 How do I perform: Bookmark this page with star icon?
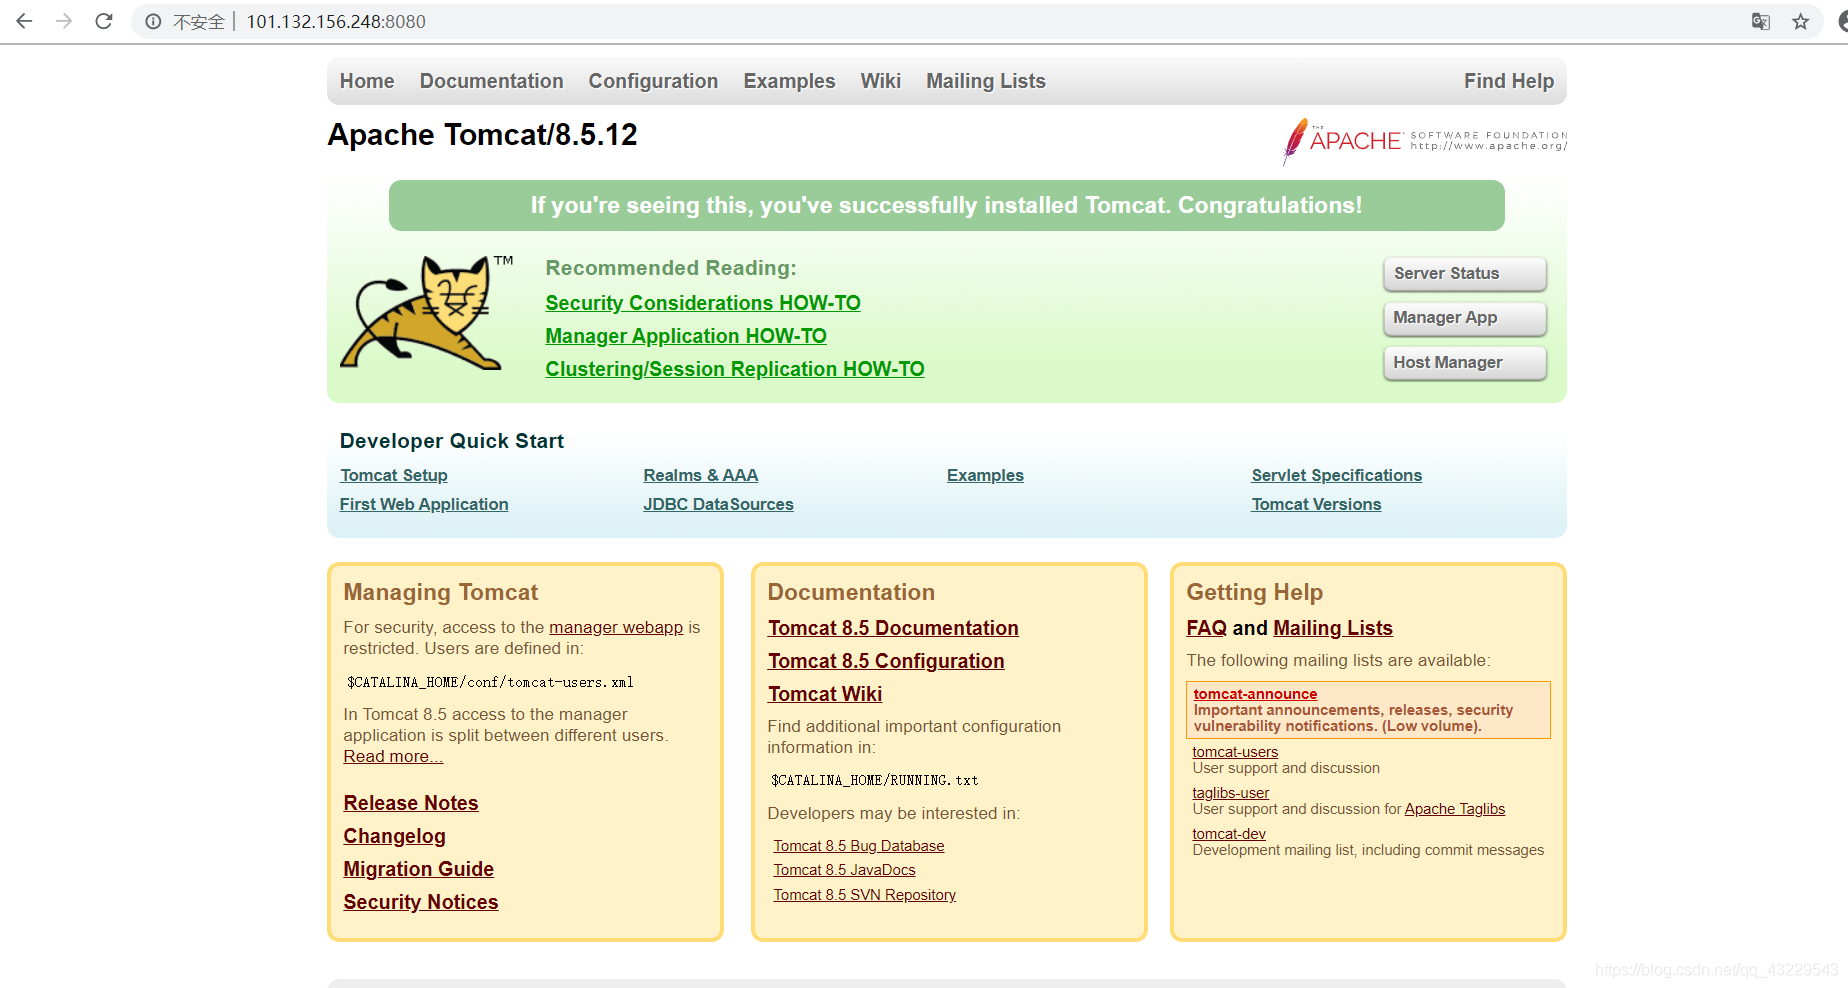[x=1801, y=22]
